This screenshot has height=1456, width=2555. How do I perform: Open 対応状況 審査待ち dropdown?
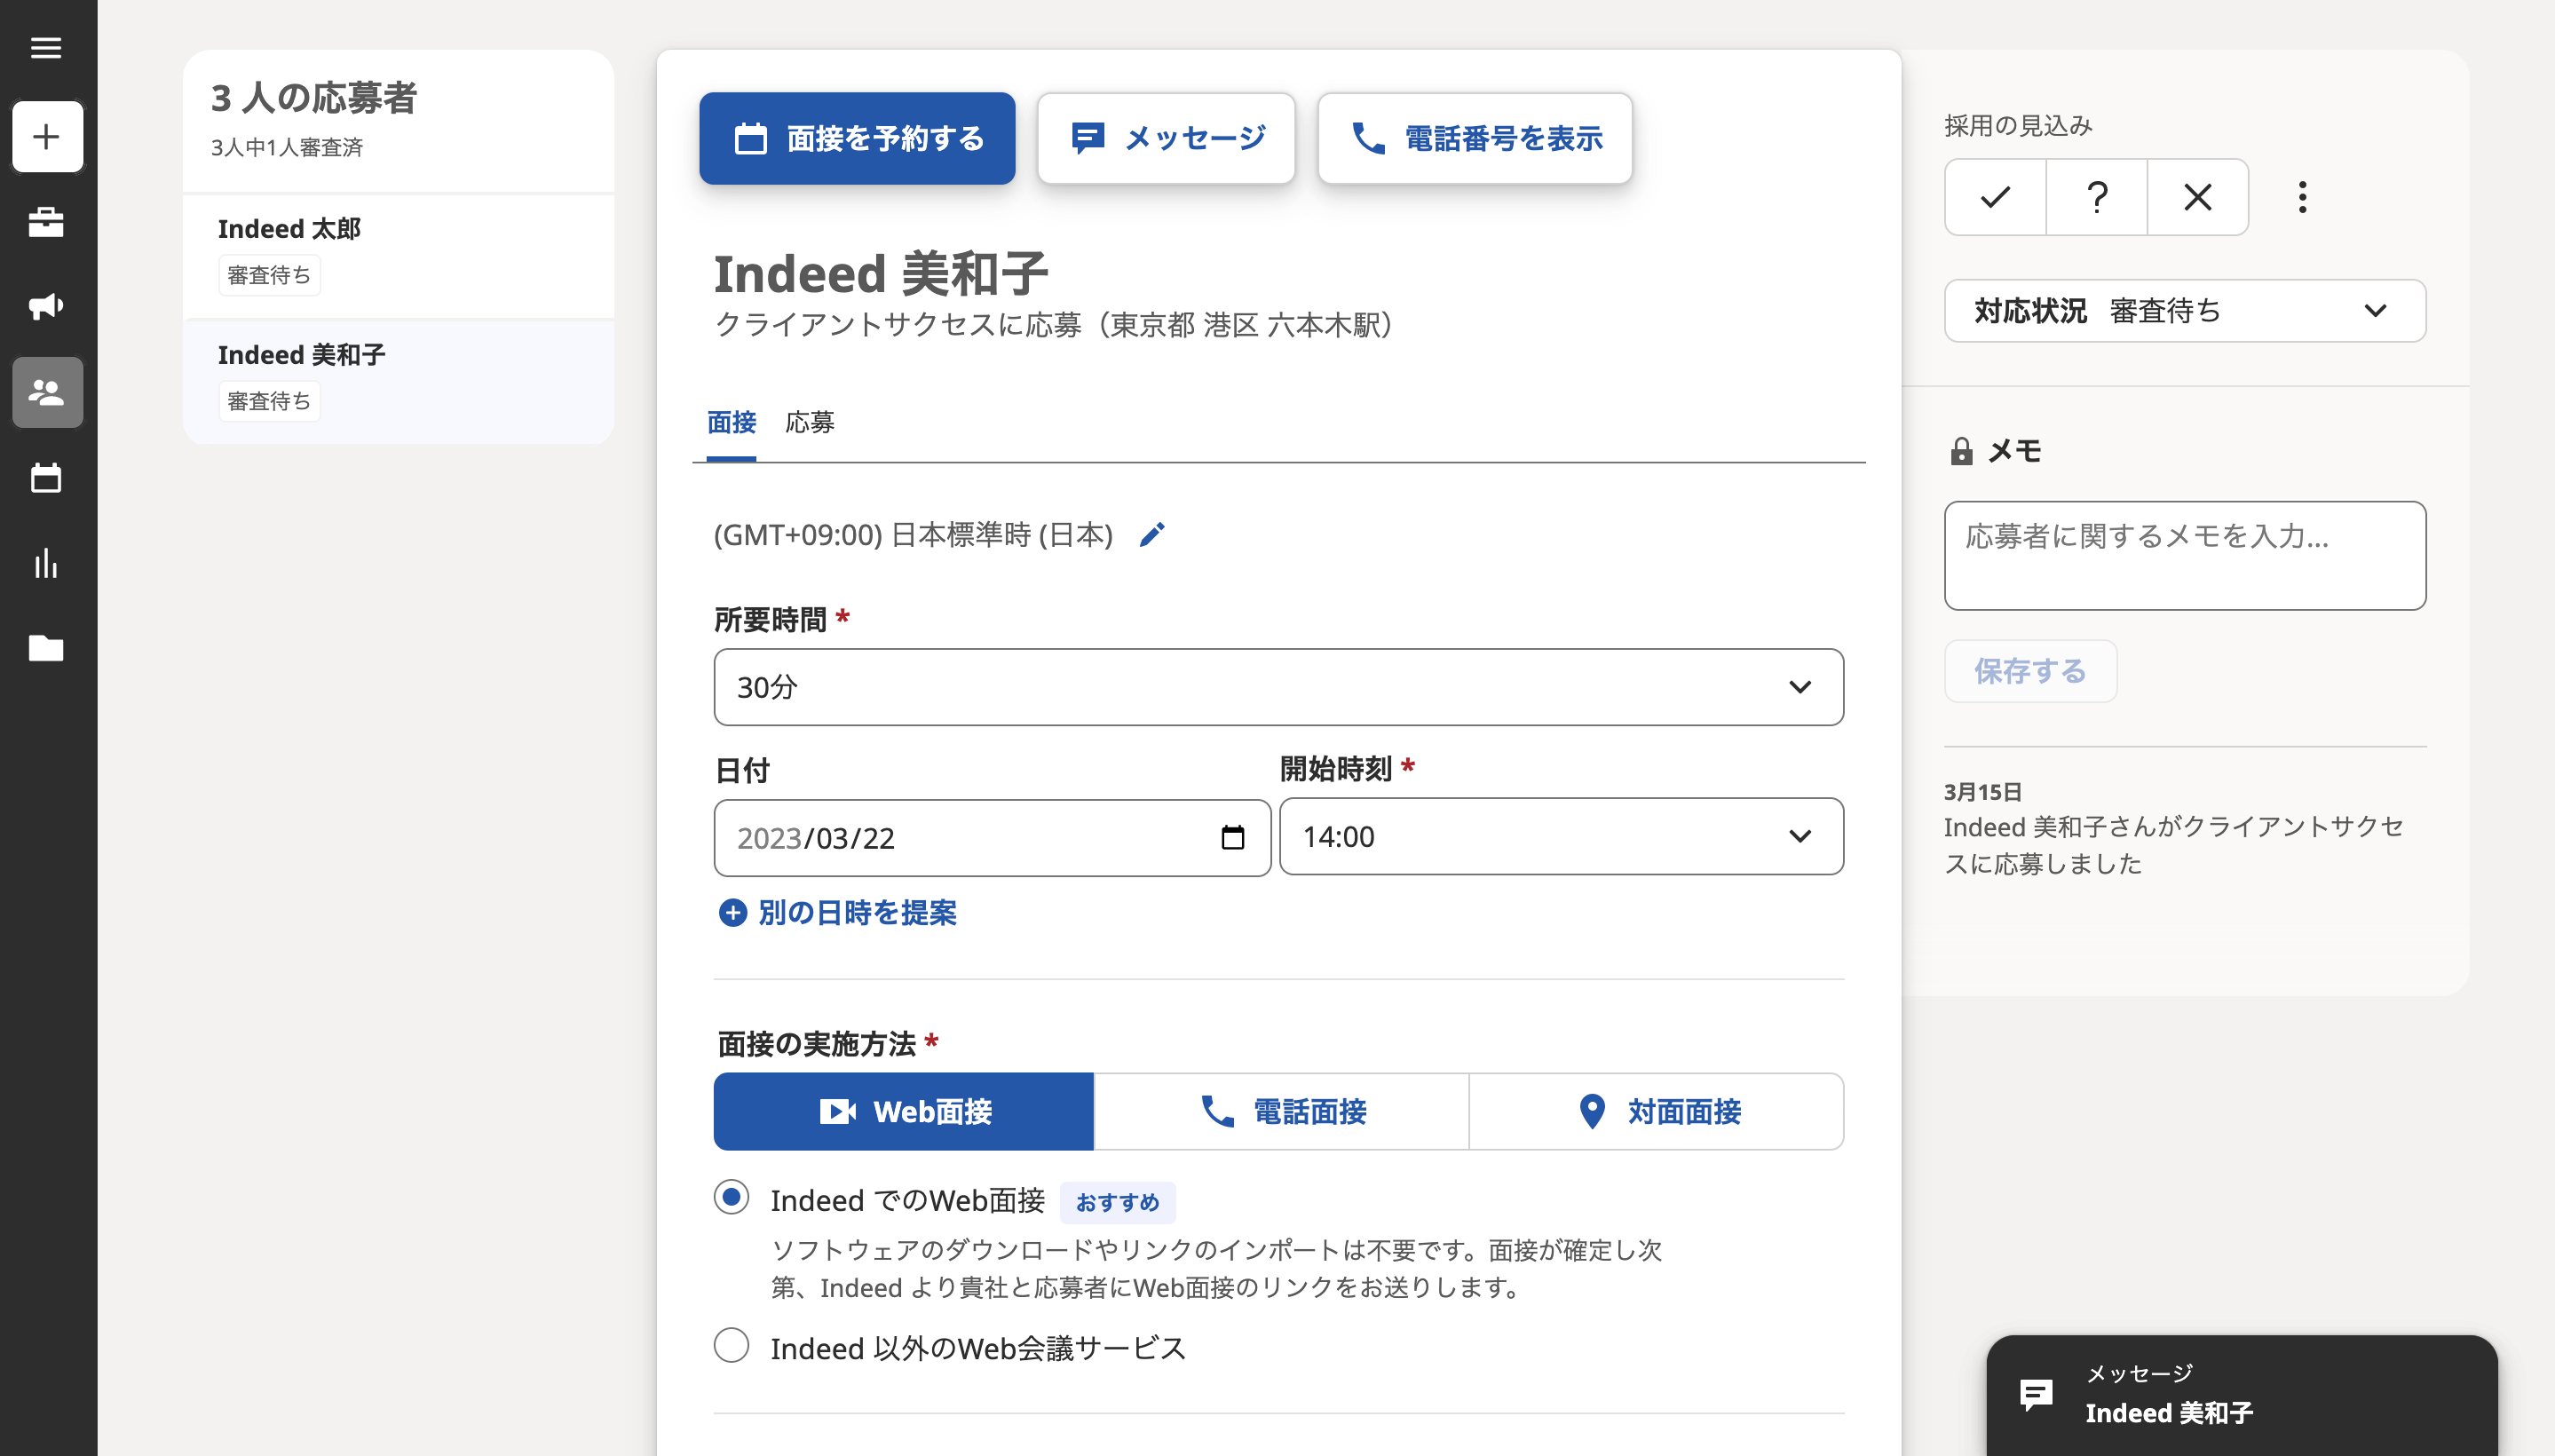(2185, 311)
